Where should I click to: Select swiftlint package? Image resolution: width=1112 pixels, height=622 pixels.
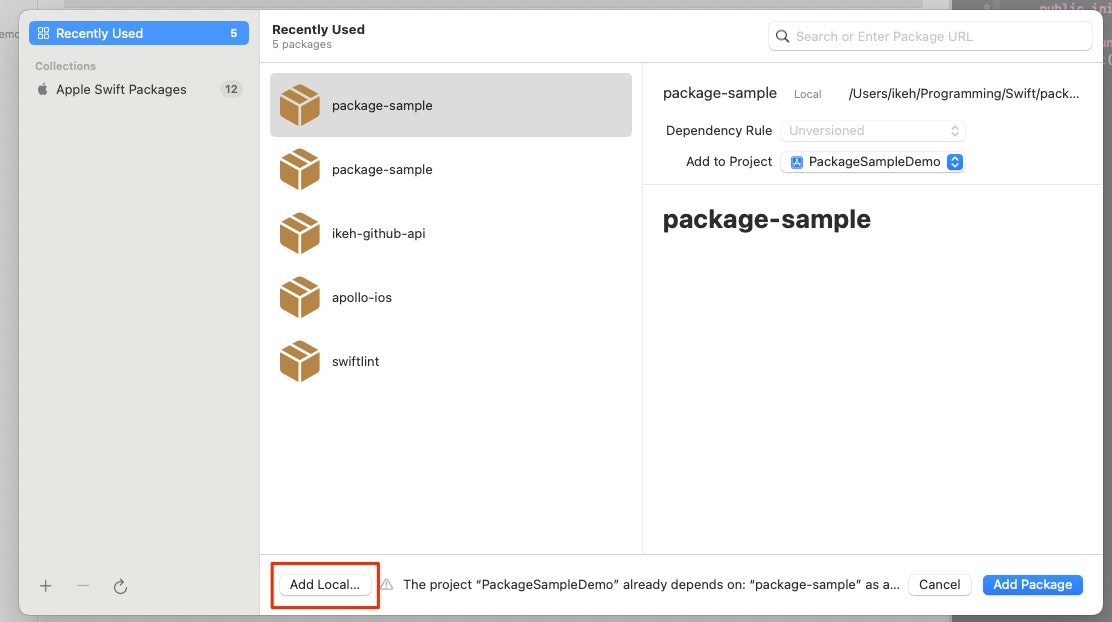pyautogui.click(x=451, y=361)
